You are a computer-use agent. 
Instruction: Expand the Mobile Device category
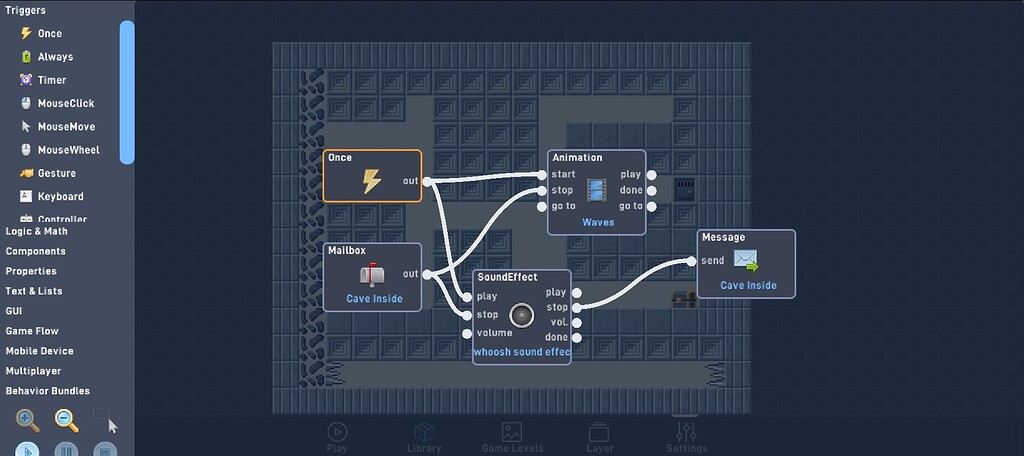pyautogui.click(x=39, y=351)
